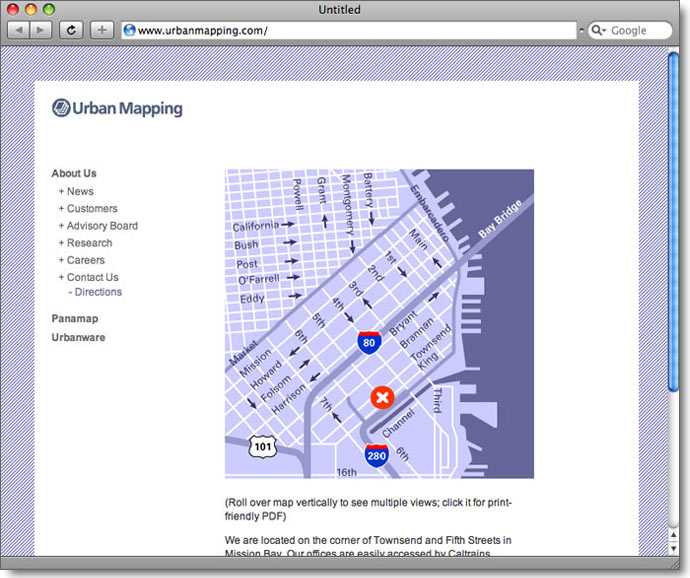Click the Channel label on map
The image size is (690, 578).
pyautogui.click(x=398, y=423)
